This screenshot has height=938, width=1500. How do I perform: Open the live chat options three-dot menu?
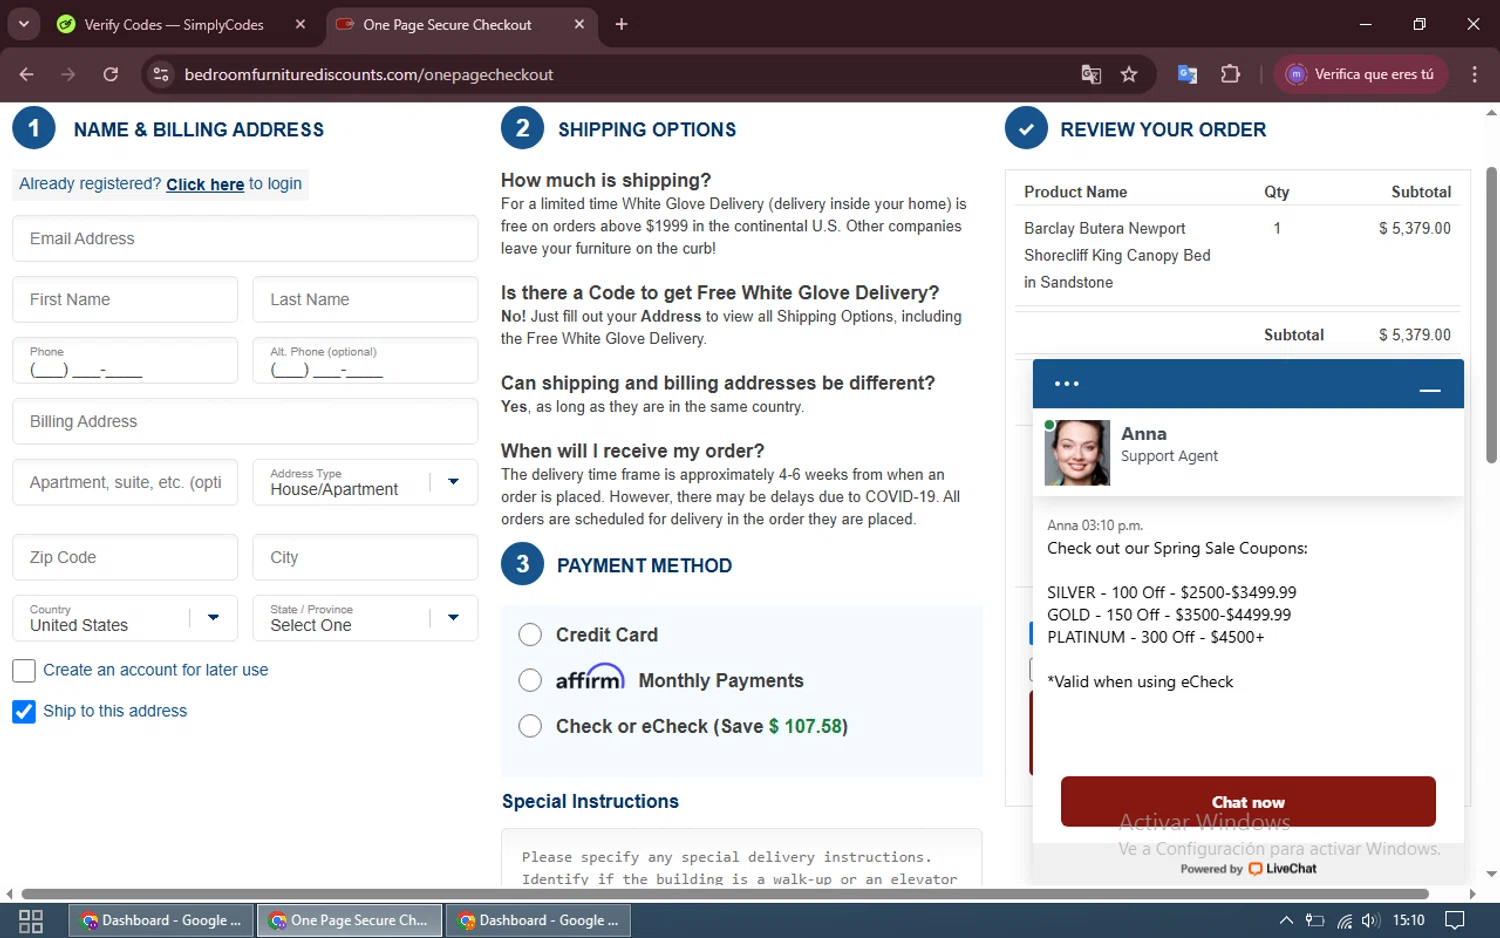coord(1066,384)
